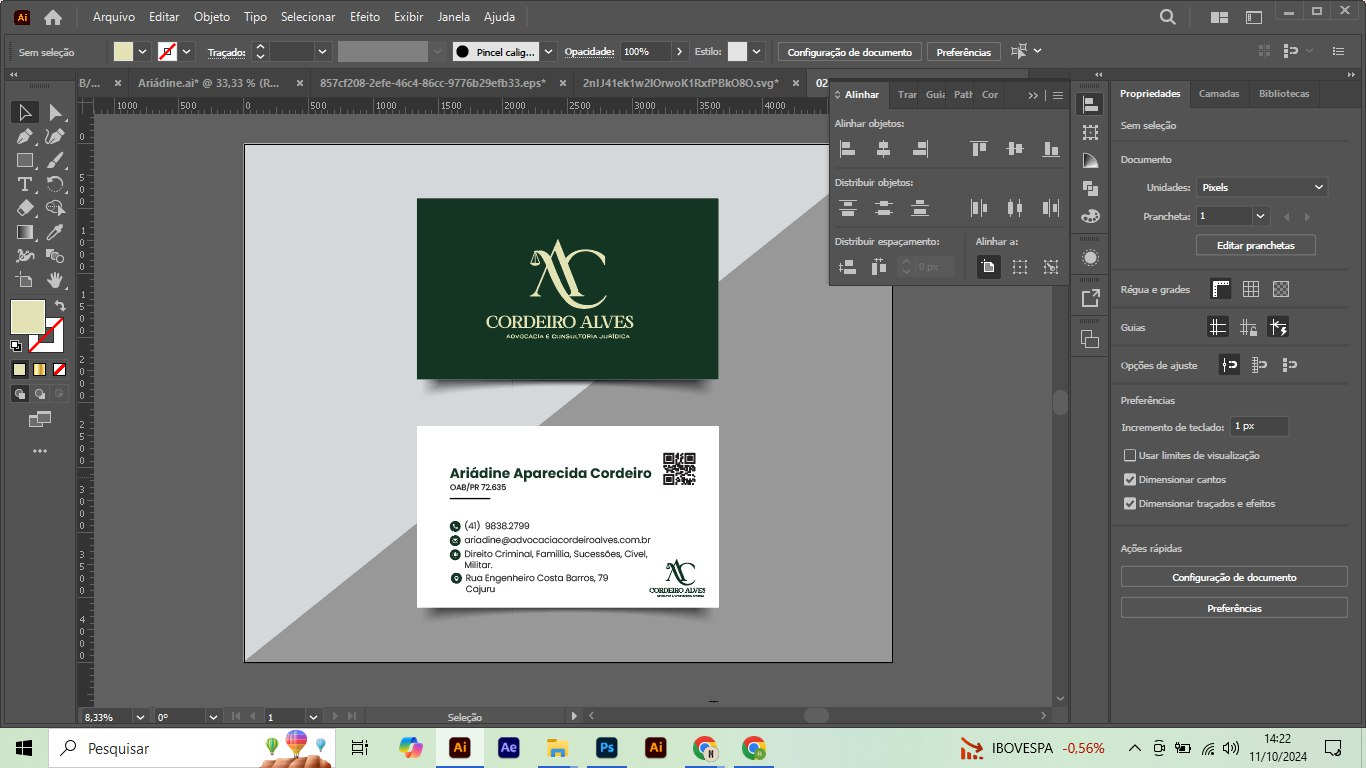Open the Prancheta number dropdown
Screen dimensions: 1366x768
pos(1260,215)
